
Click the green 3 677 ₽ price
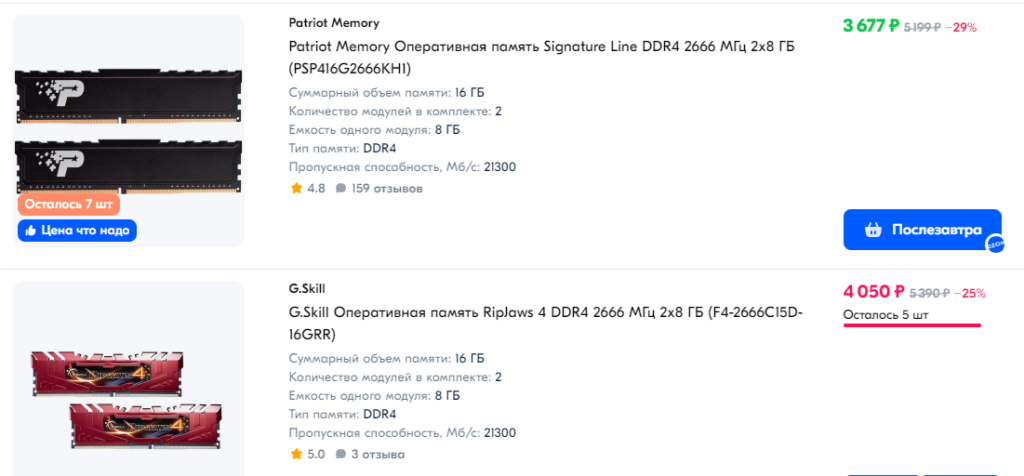pyautogui.click(x=872, y=26)
